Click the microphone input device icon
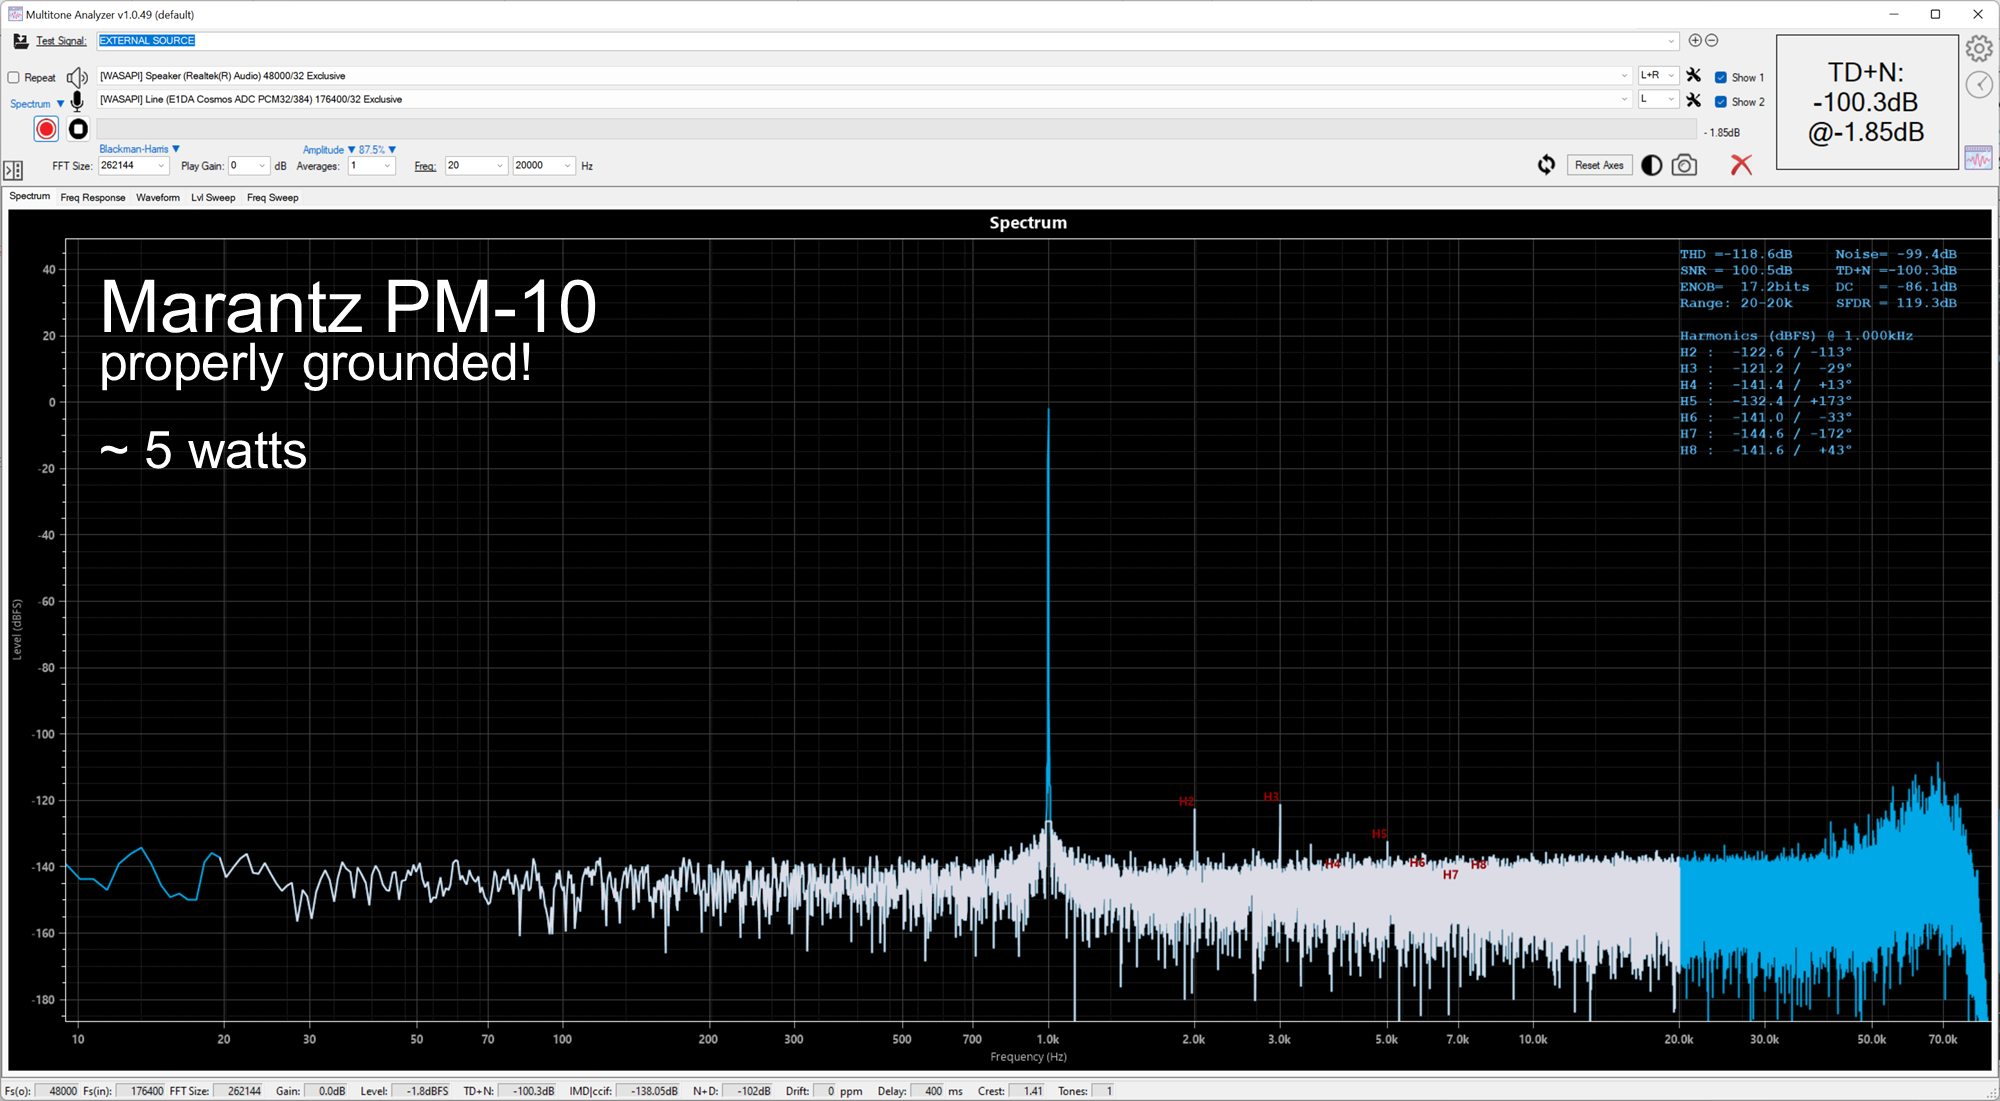The height and width of the screenshot is (1101, 2000). click(x=77, y=101)
